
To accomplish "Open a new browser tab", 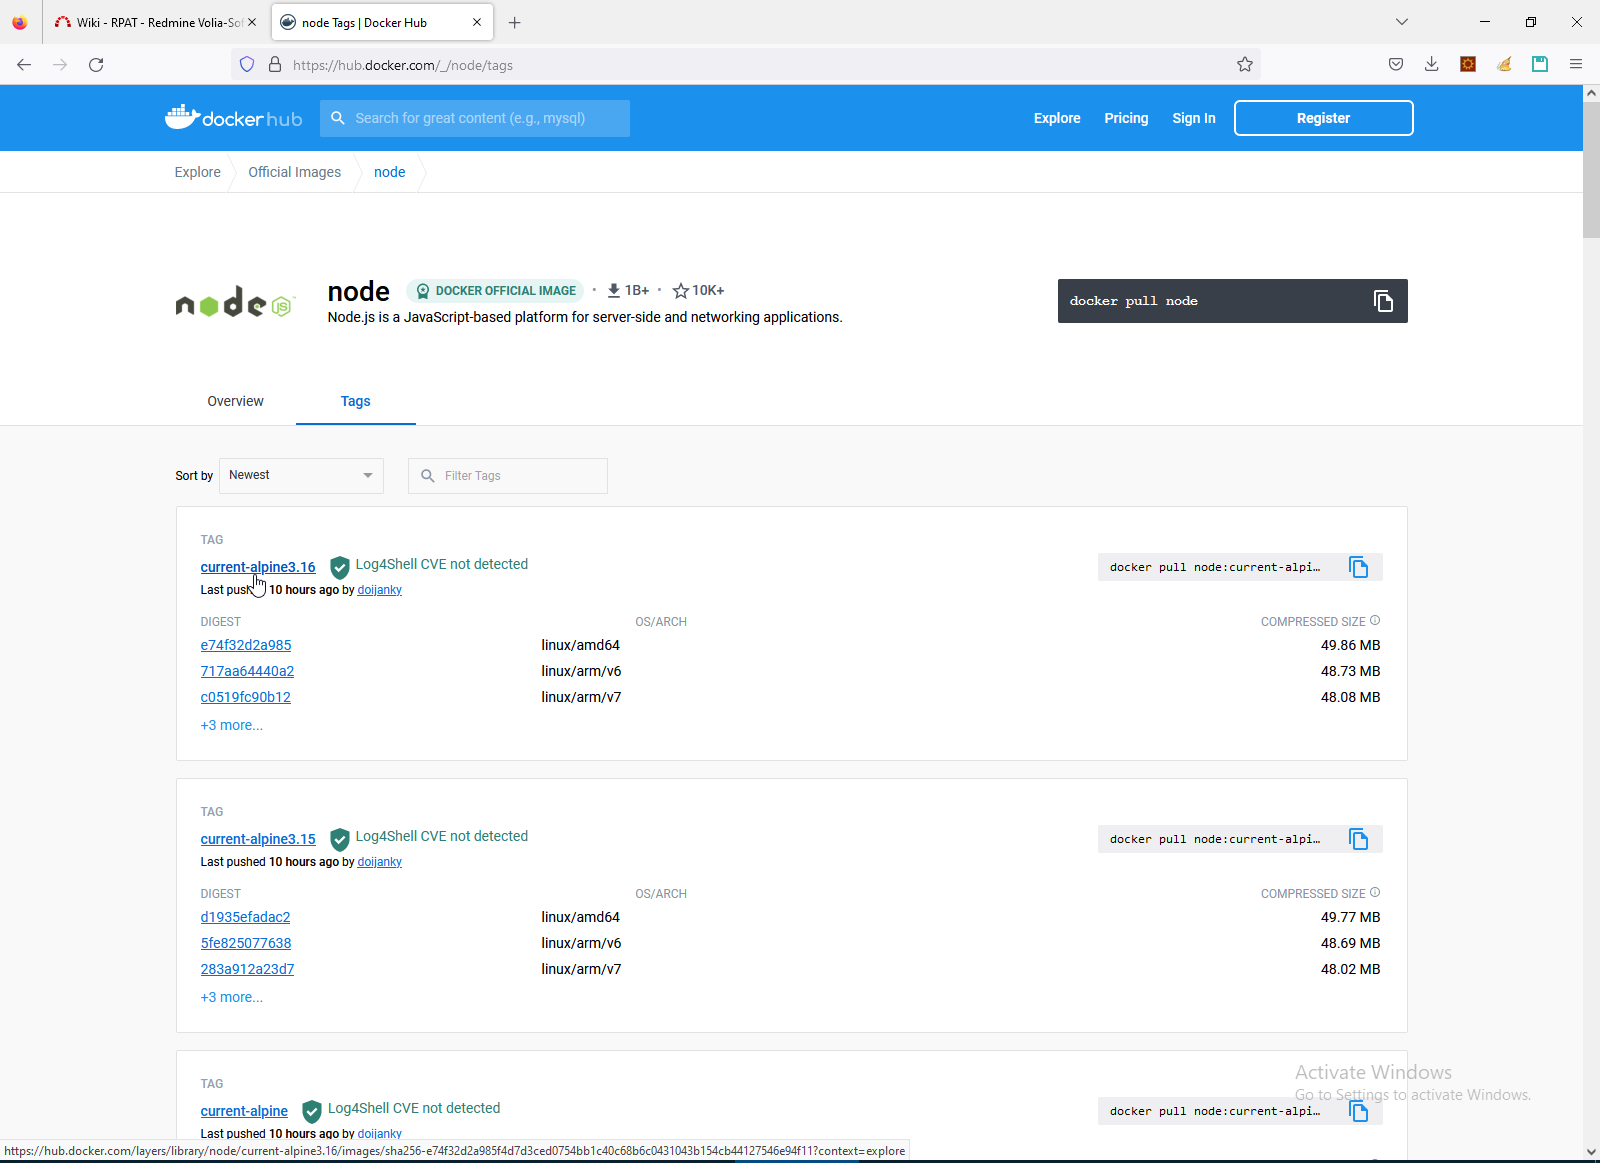I will pos(515,22).
